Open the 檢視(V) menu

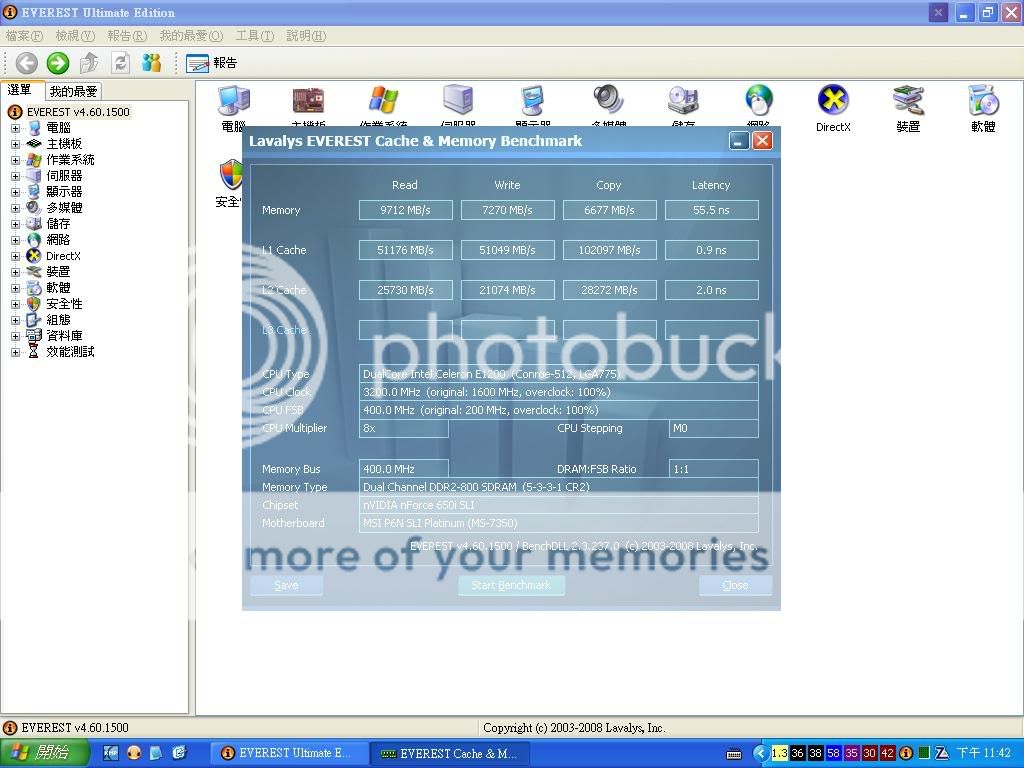click(x=75, y=36)
